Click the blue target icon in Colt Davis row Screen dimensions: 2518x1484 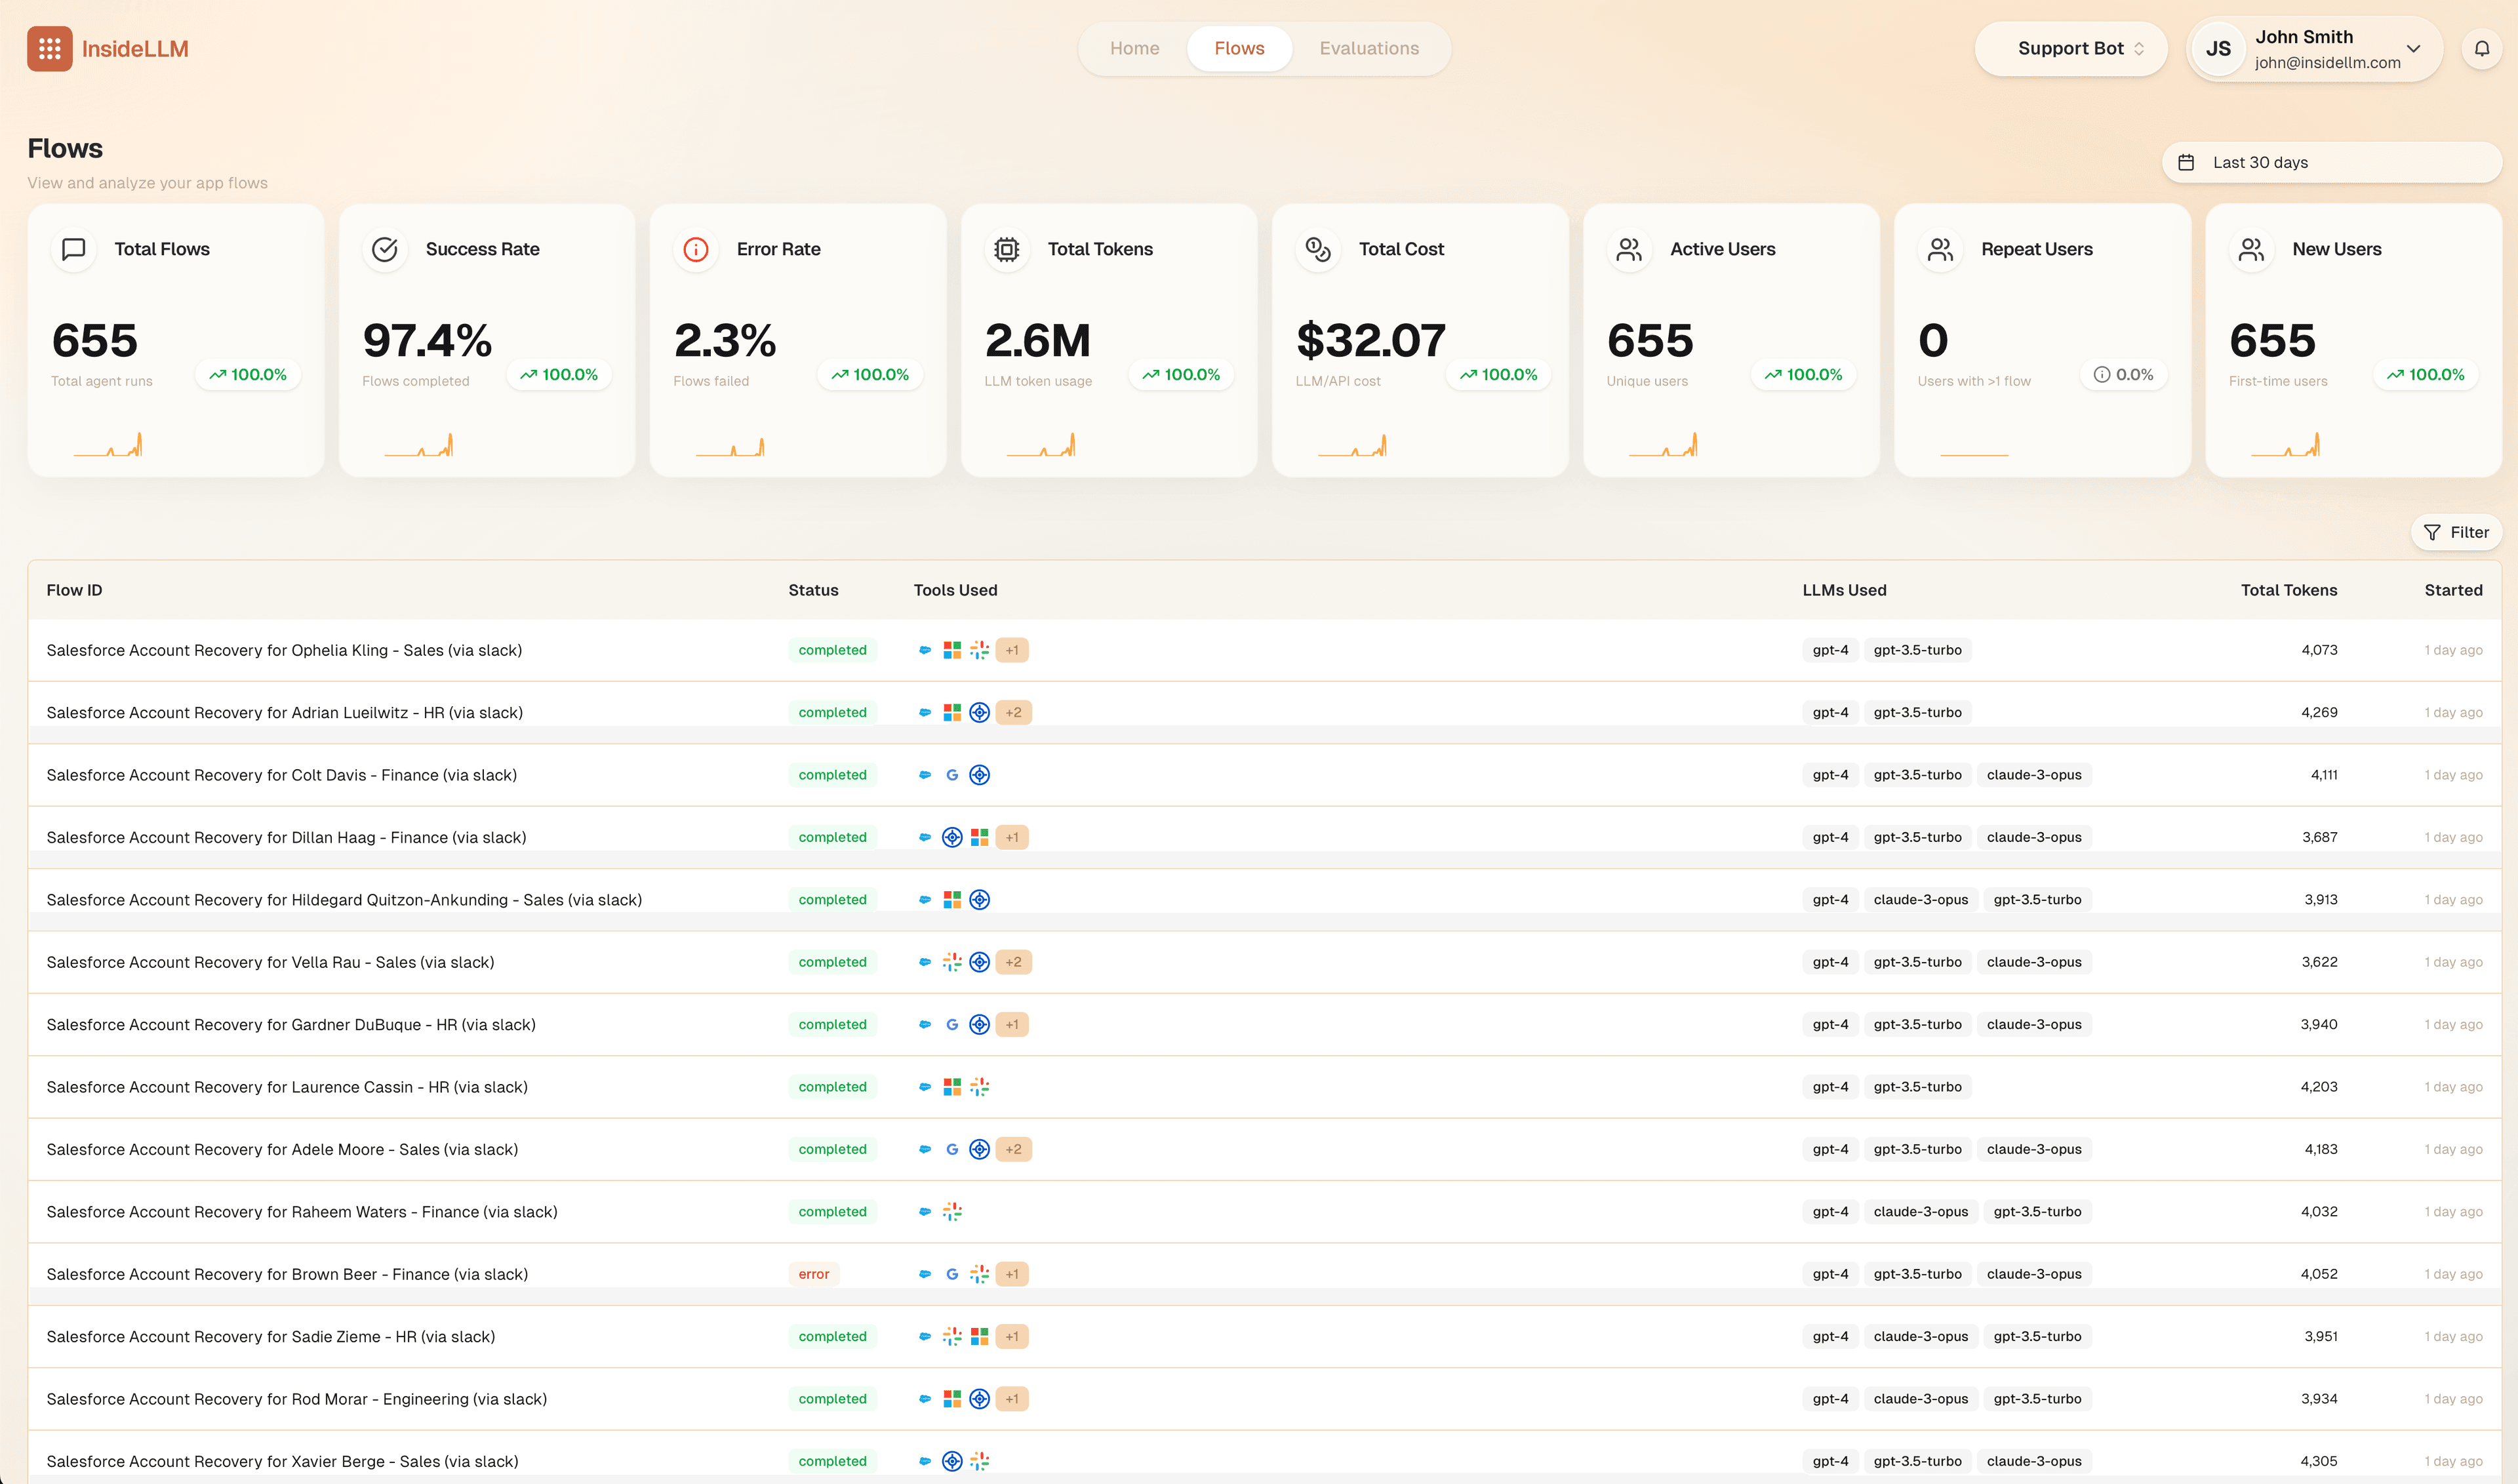tap(979, 775)
